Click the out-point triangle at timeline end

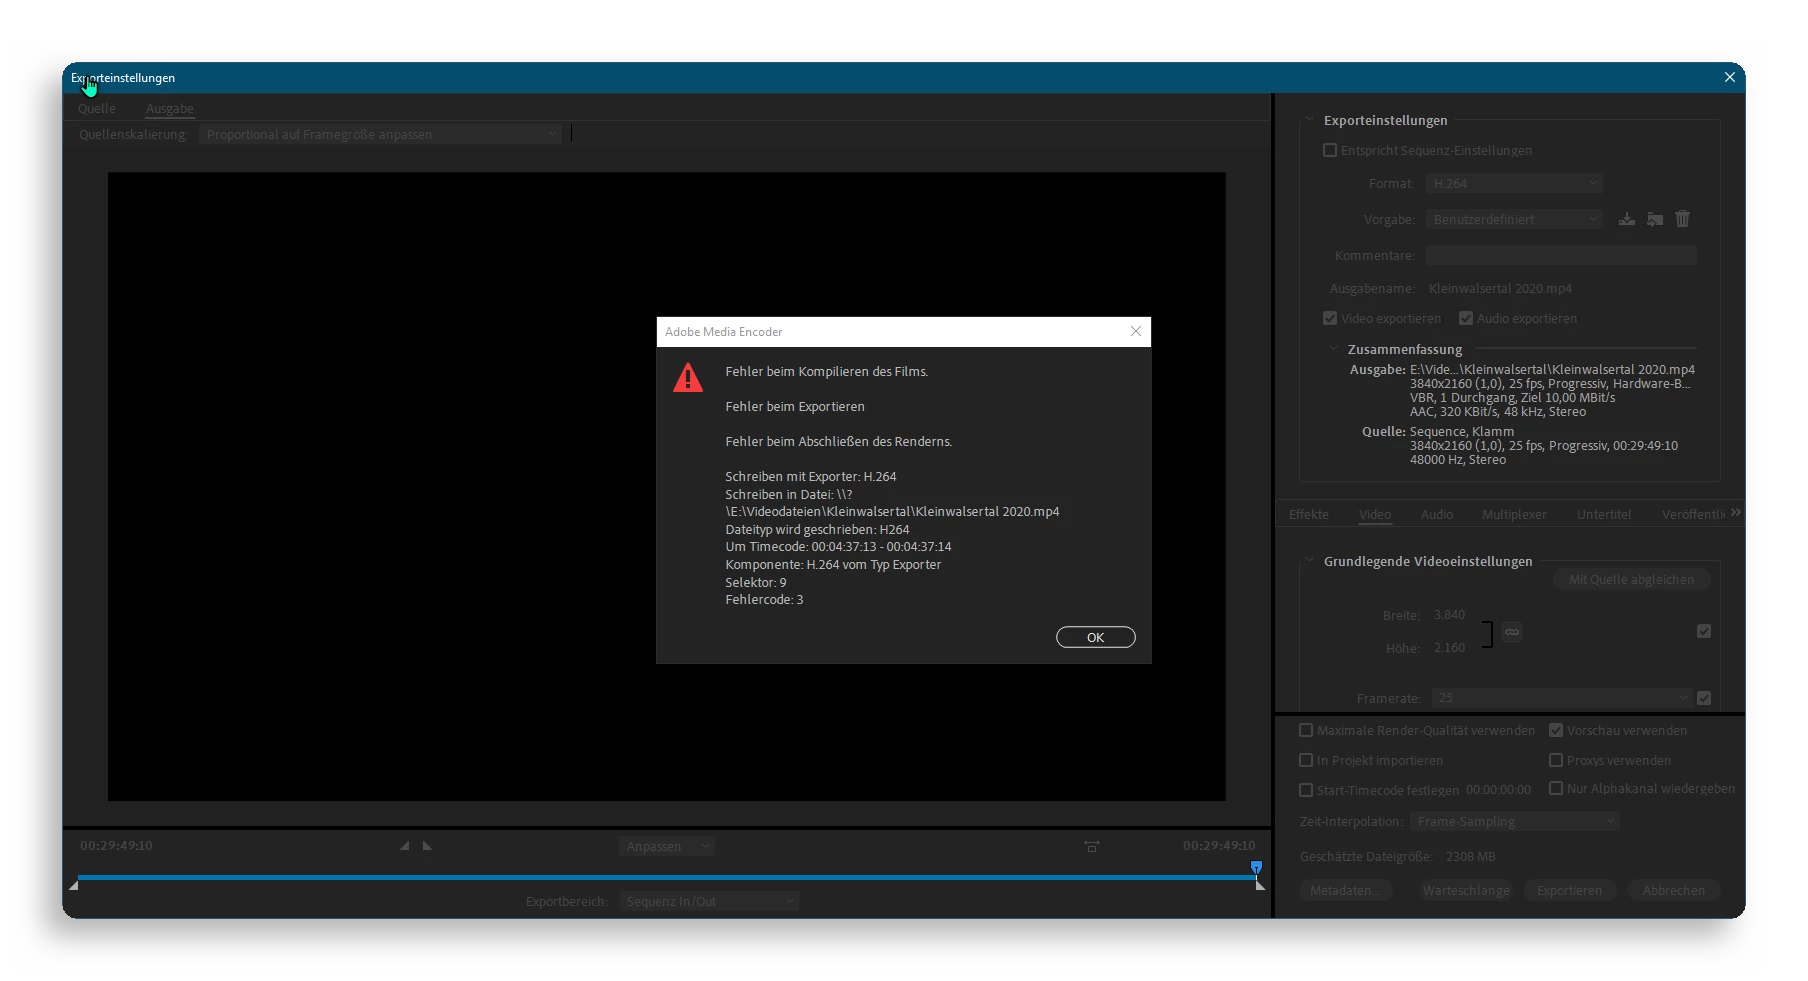1260,885
